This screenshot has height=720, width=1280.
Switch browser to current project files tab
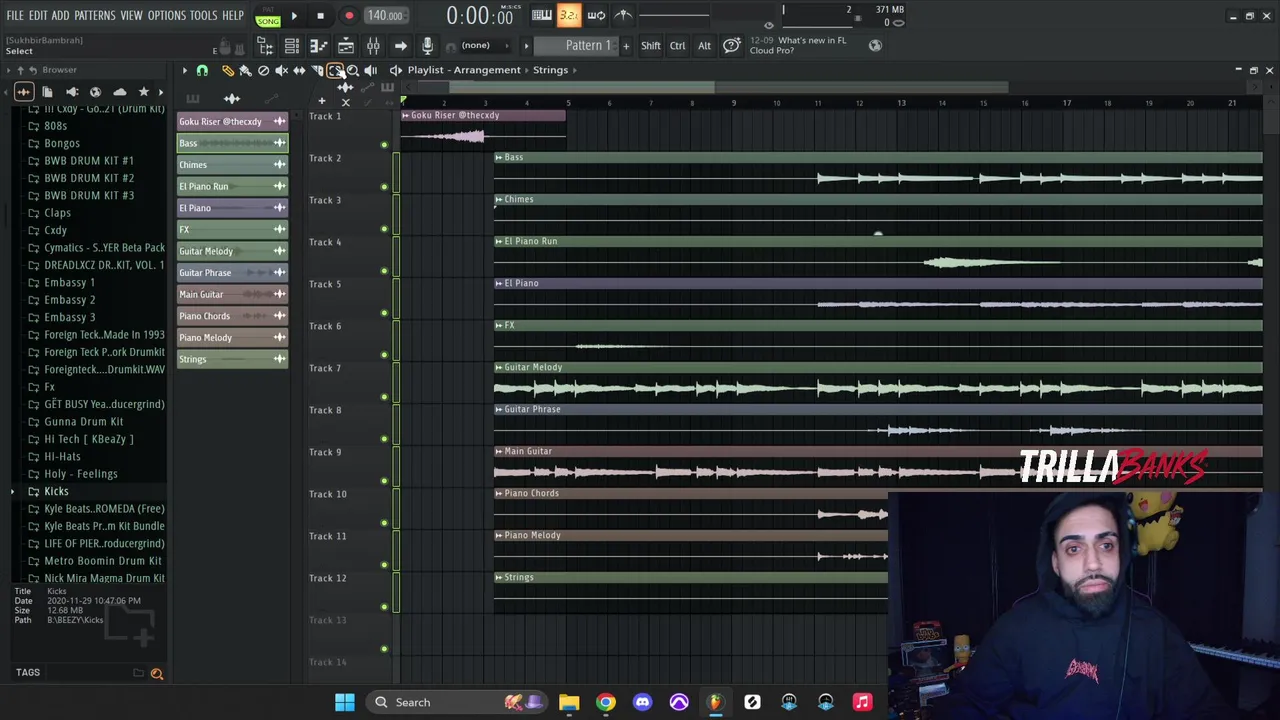(47, 92)
